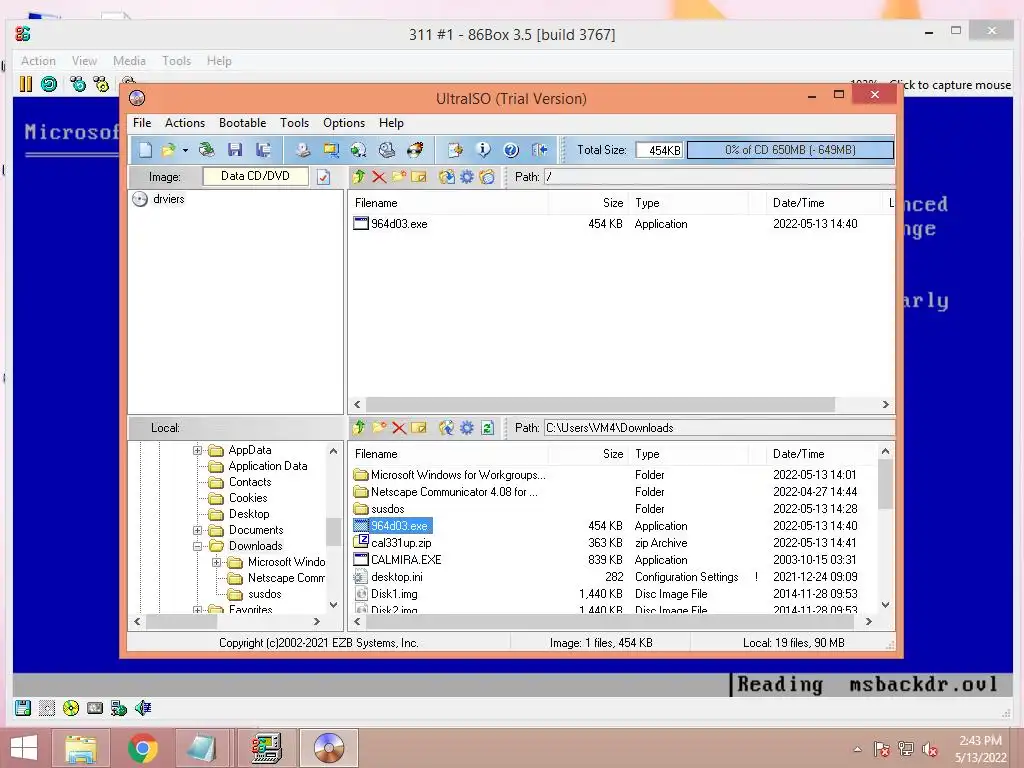Click the Convert image icon

coord(359,150)
